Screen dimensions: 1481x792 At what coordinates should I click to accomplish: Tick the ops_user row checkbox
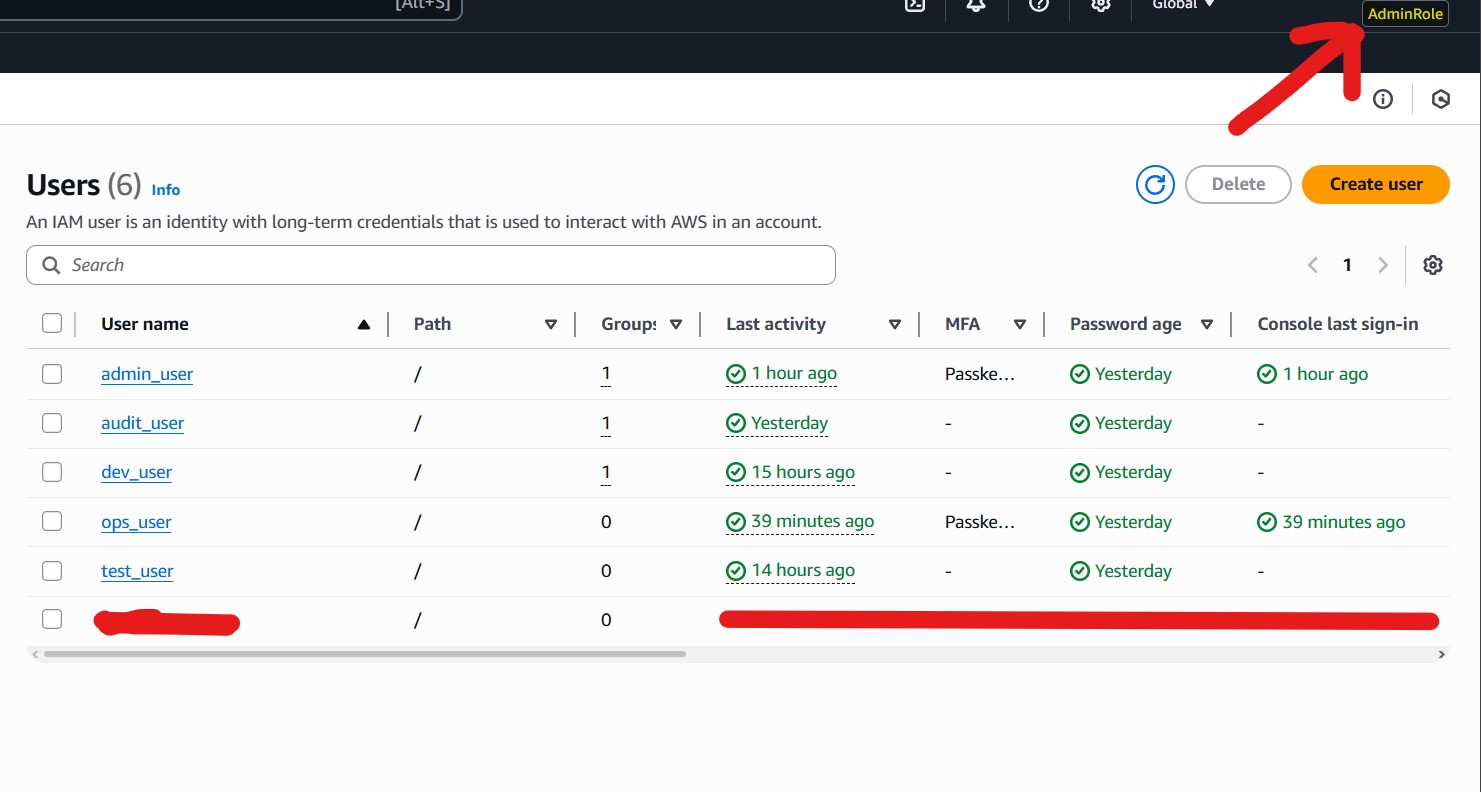click(x=52, y=521)
